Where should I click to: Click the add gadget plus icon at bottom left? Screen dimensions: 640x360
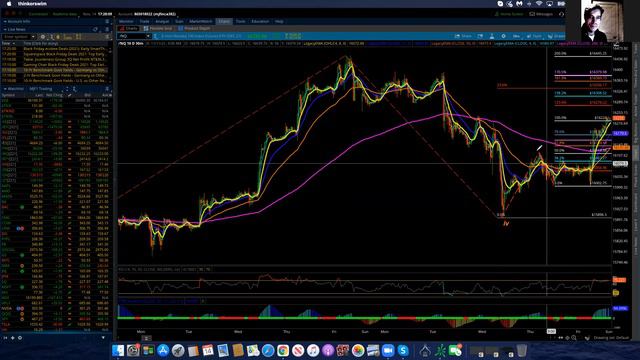point(13,338)
